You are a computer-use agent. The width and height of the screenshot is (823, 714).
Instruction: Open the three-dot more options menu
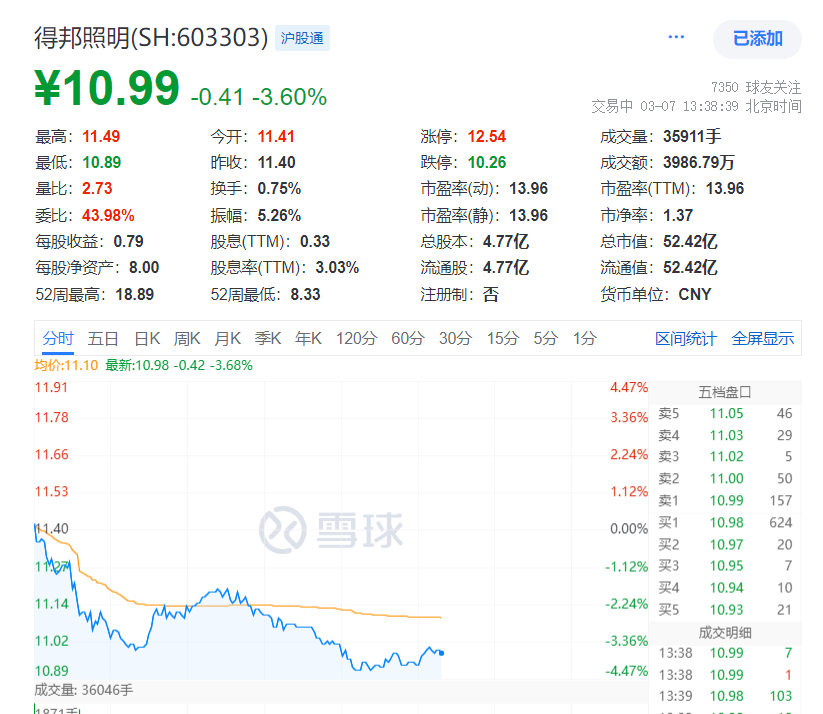point(676,37)
